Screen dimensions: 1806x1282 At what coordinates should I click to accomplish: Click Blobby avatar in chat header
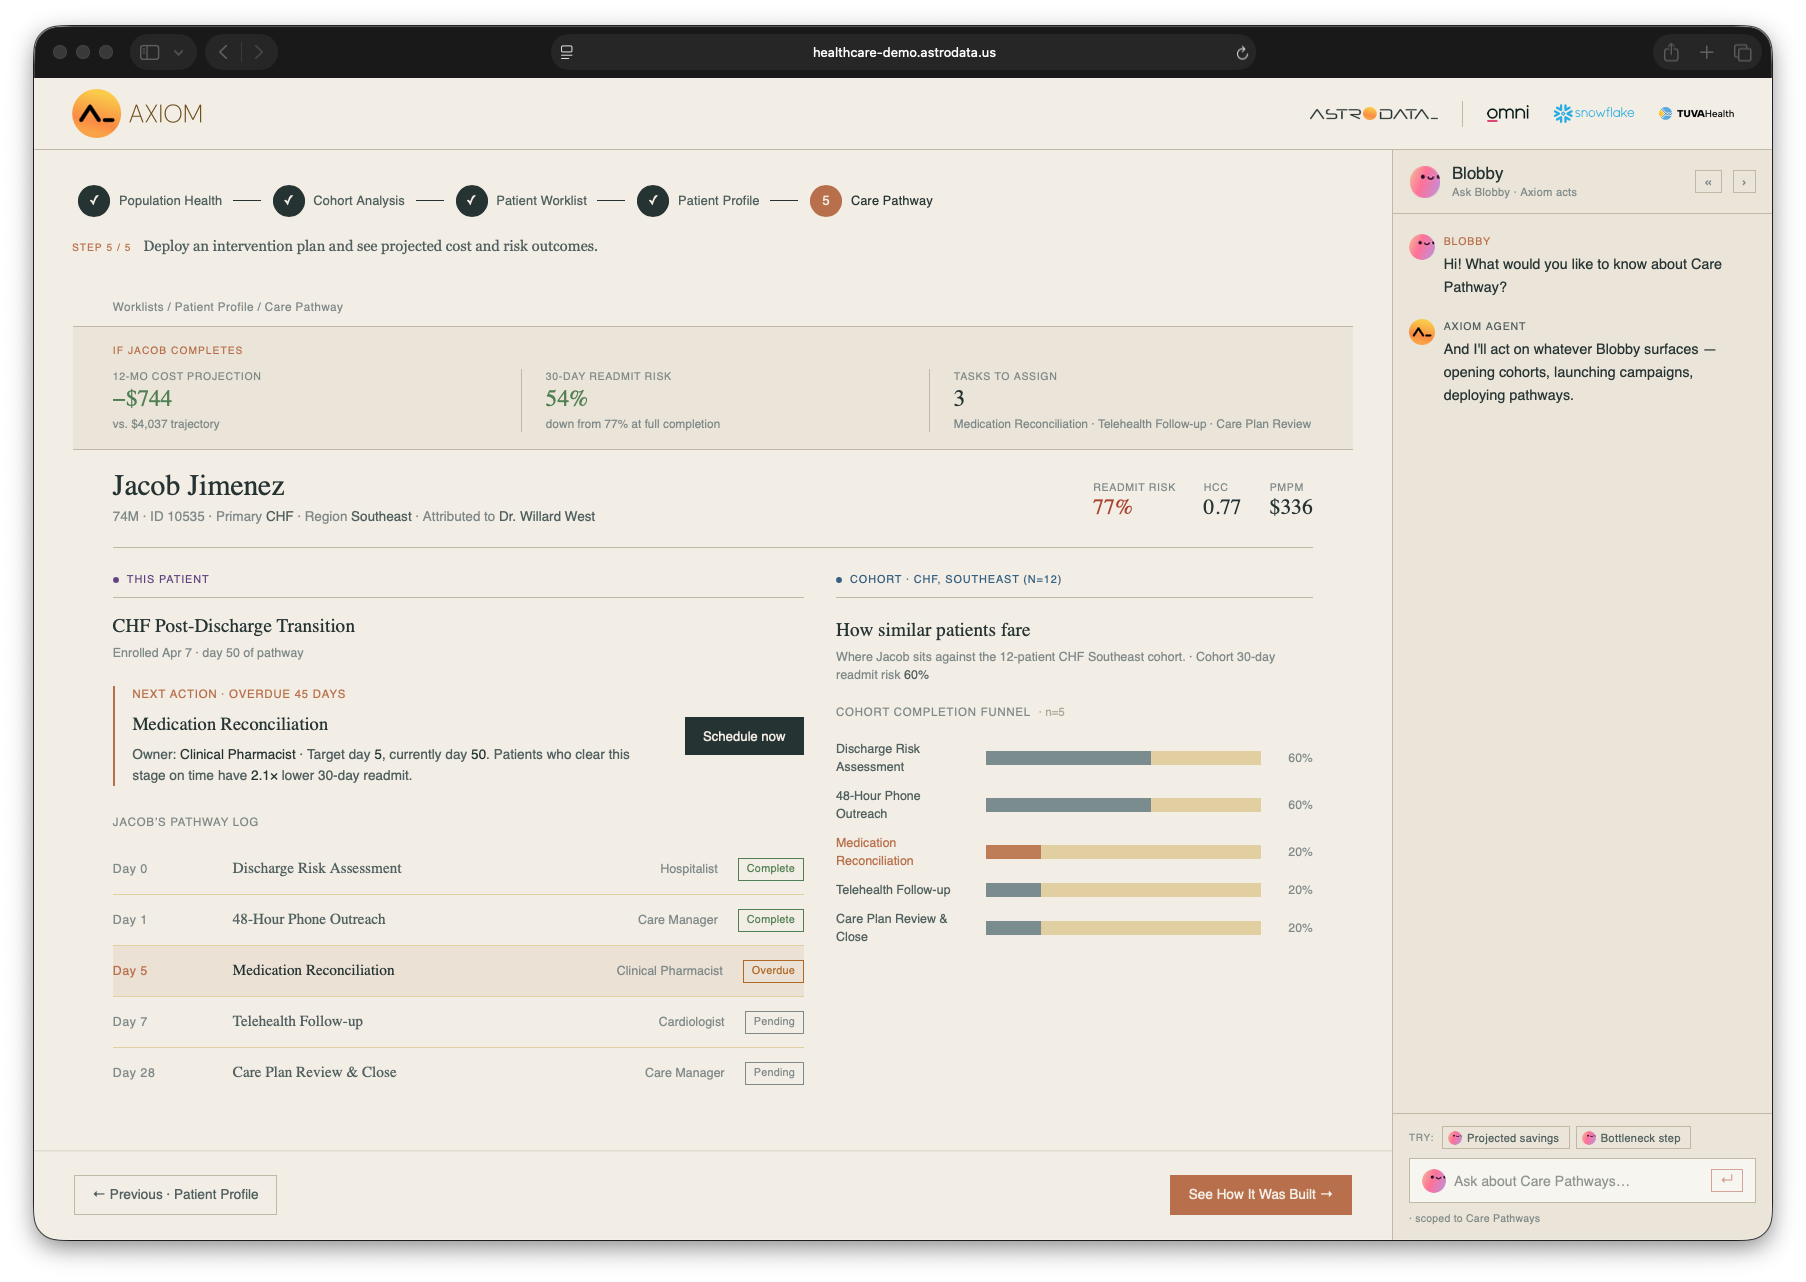pos(1425,181)
